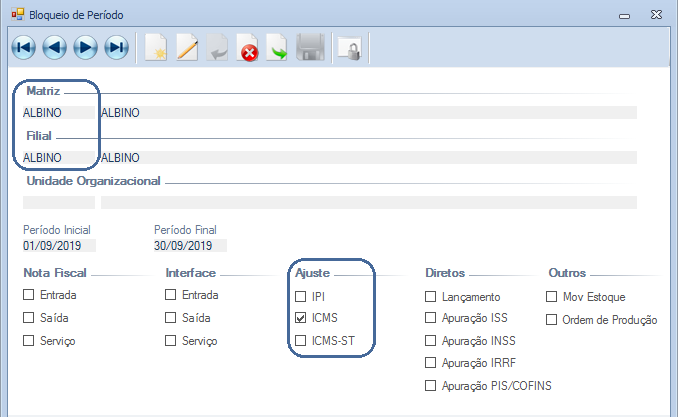Click the Período Inicial date field

click(59, 246)
